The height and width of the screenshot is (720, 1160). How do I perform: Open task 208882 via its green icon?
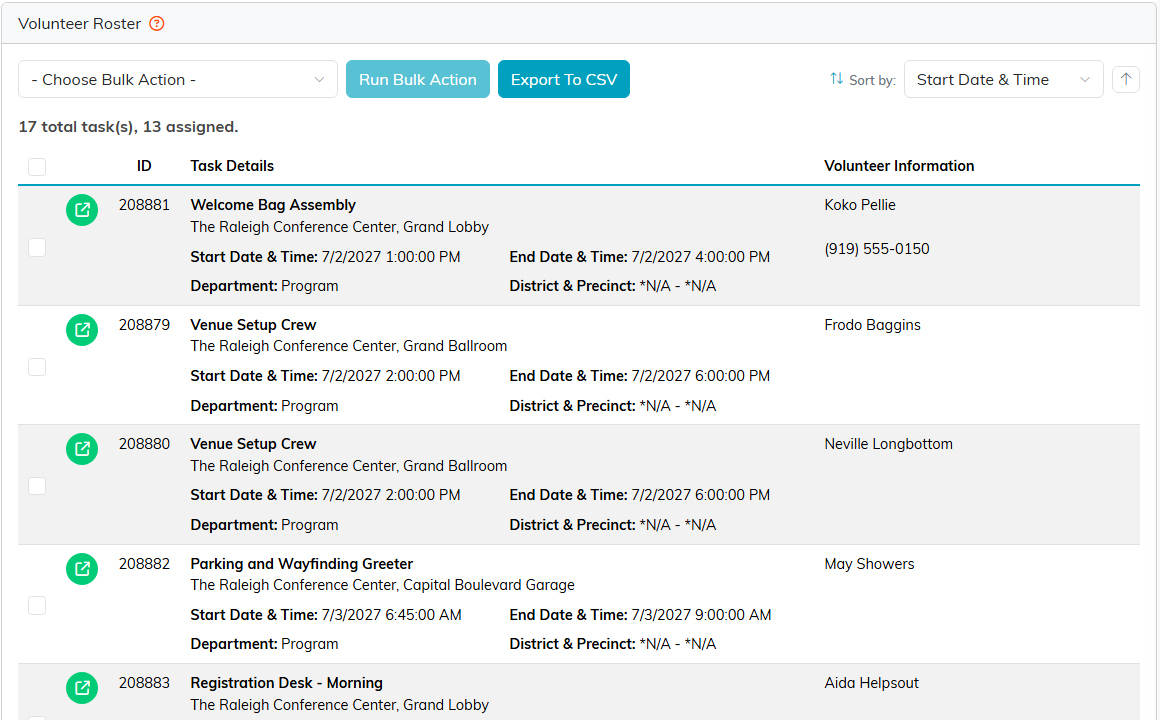[82, 569]
